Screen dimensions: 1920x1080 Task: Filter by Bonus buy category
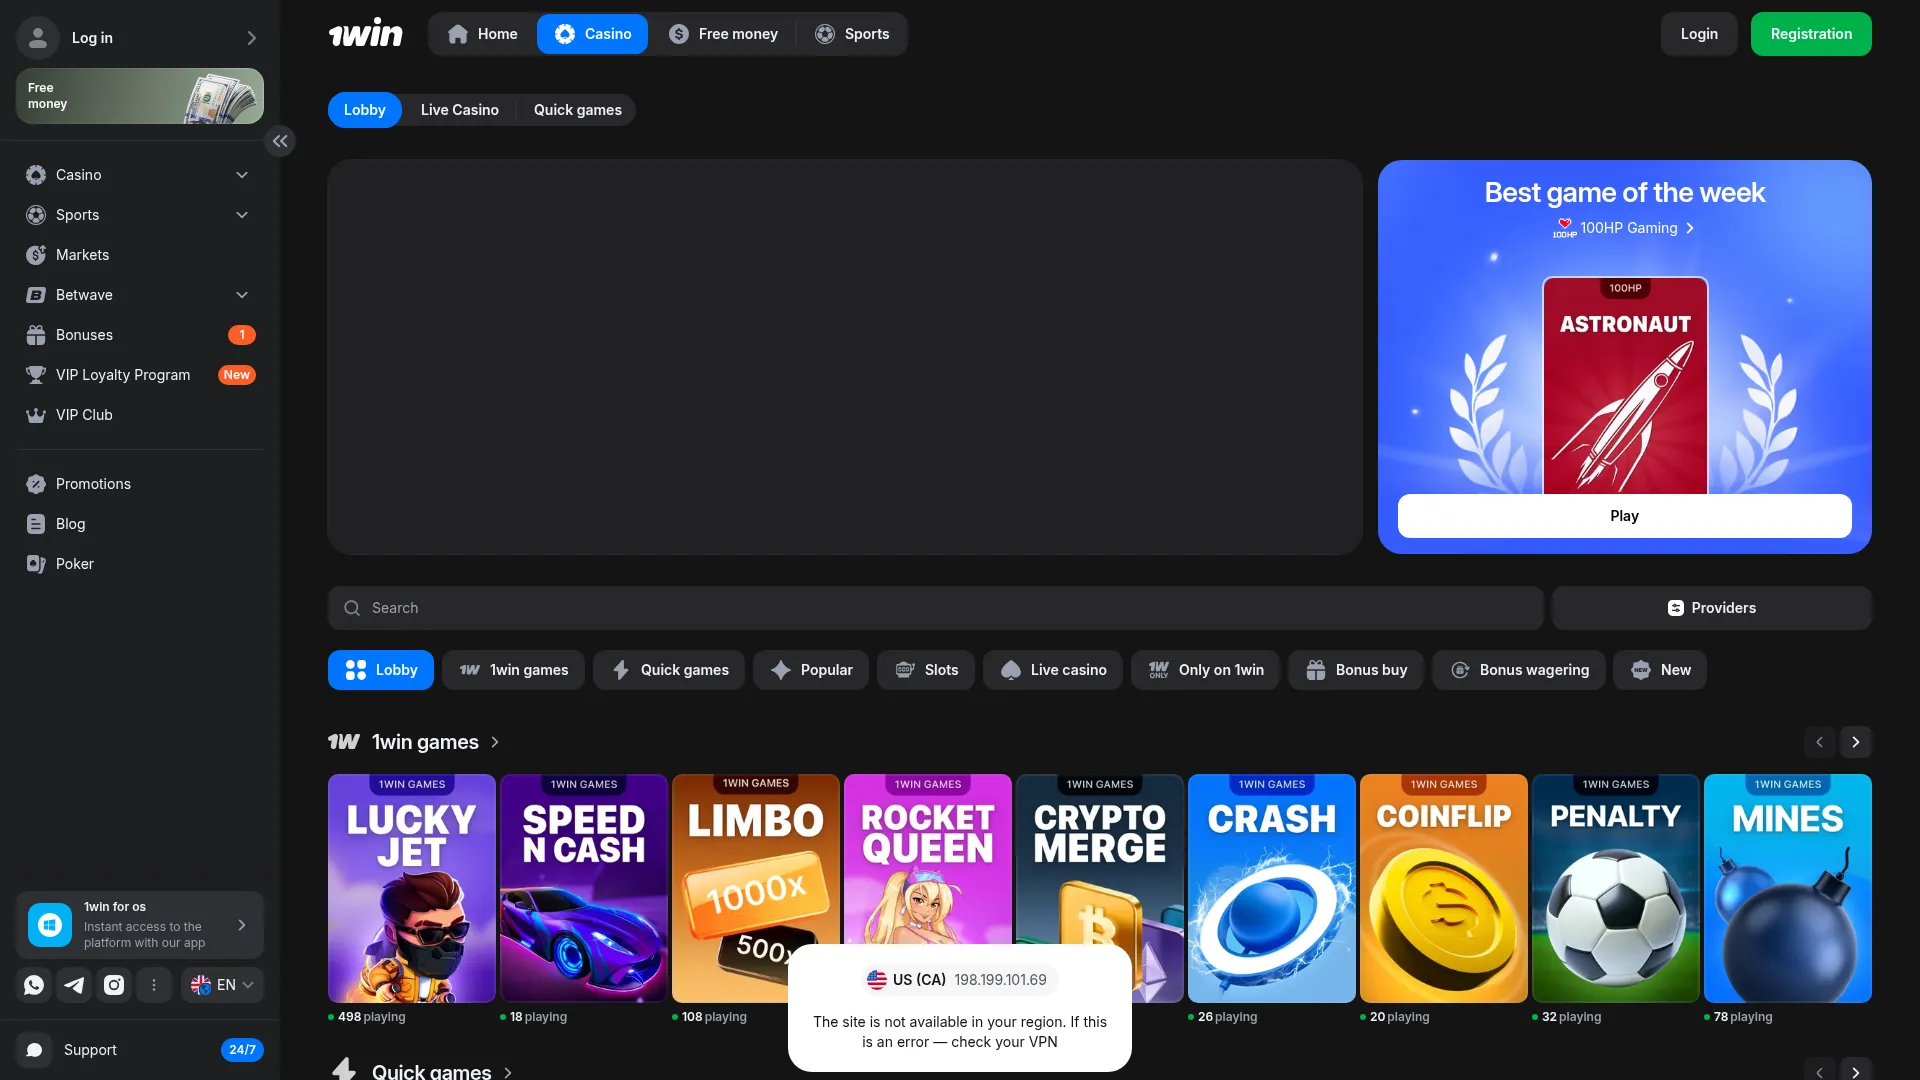pyautogui.click(x=1356, y=670)
